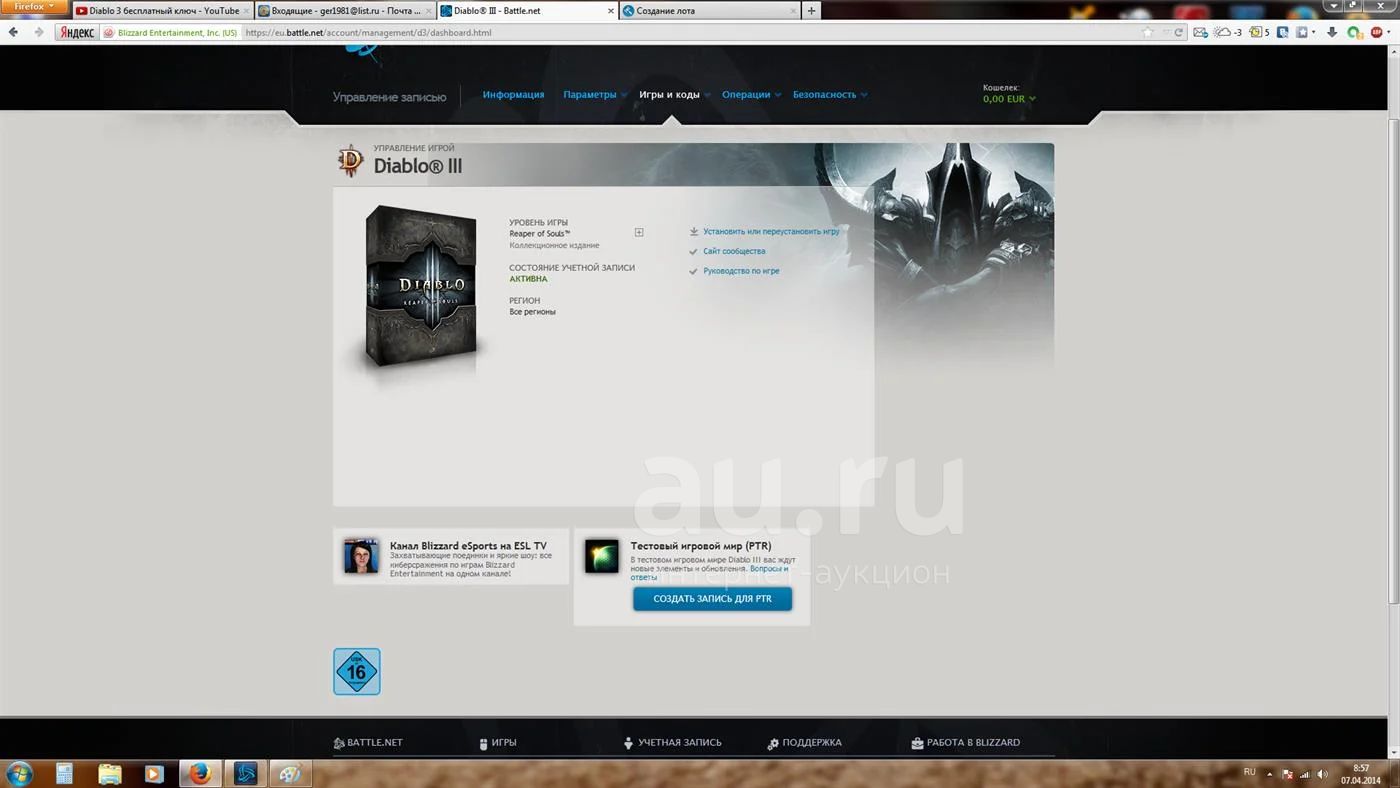Open the Информация section

[513, 95]
